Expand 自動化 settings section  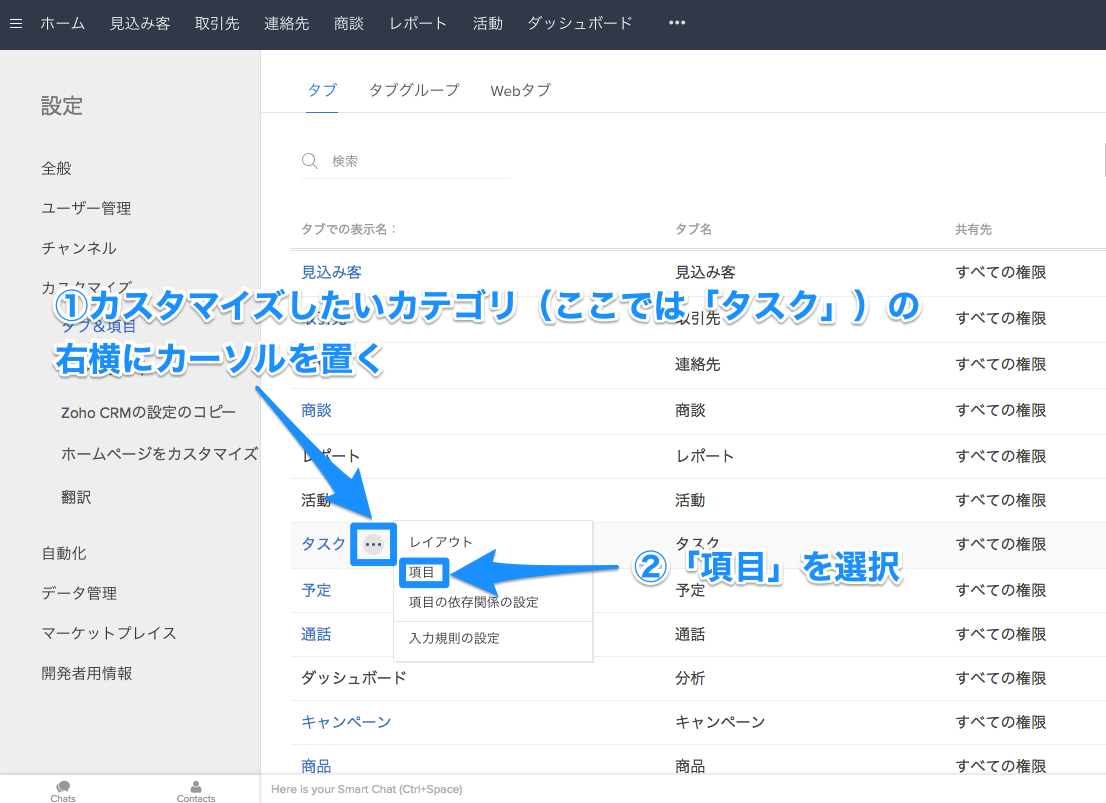coord(63,553)
